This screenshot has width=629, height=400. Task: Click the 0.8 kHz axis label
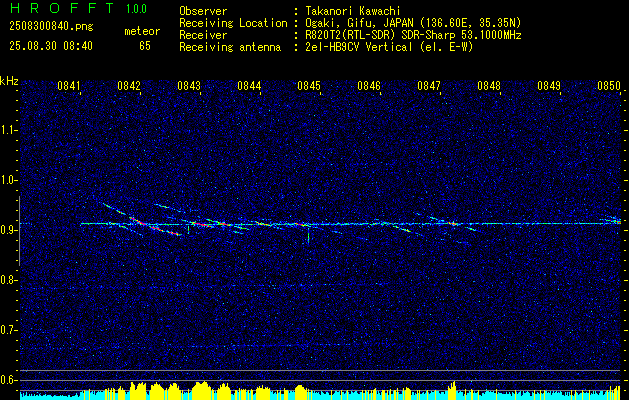coord(9,280)
